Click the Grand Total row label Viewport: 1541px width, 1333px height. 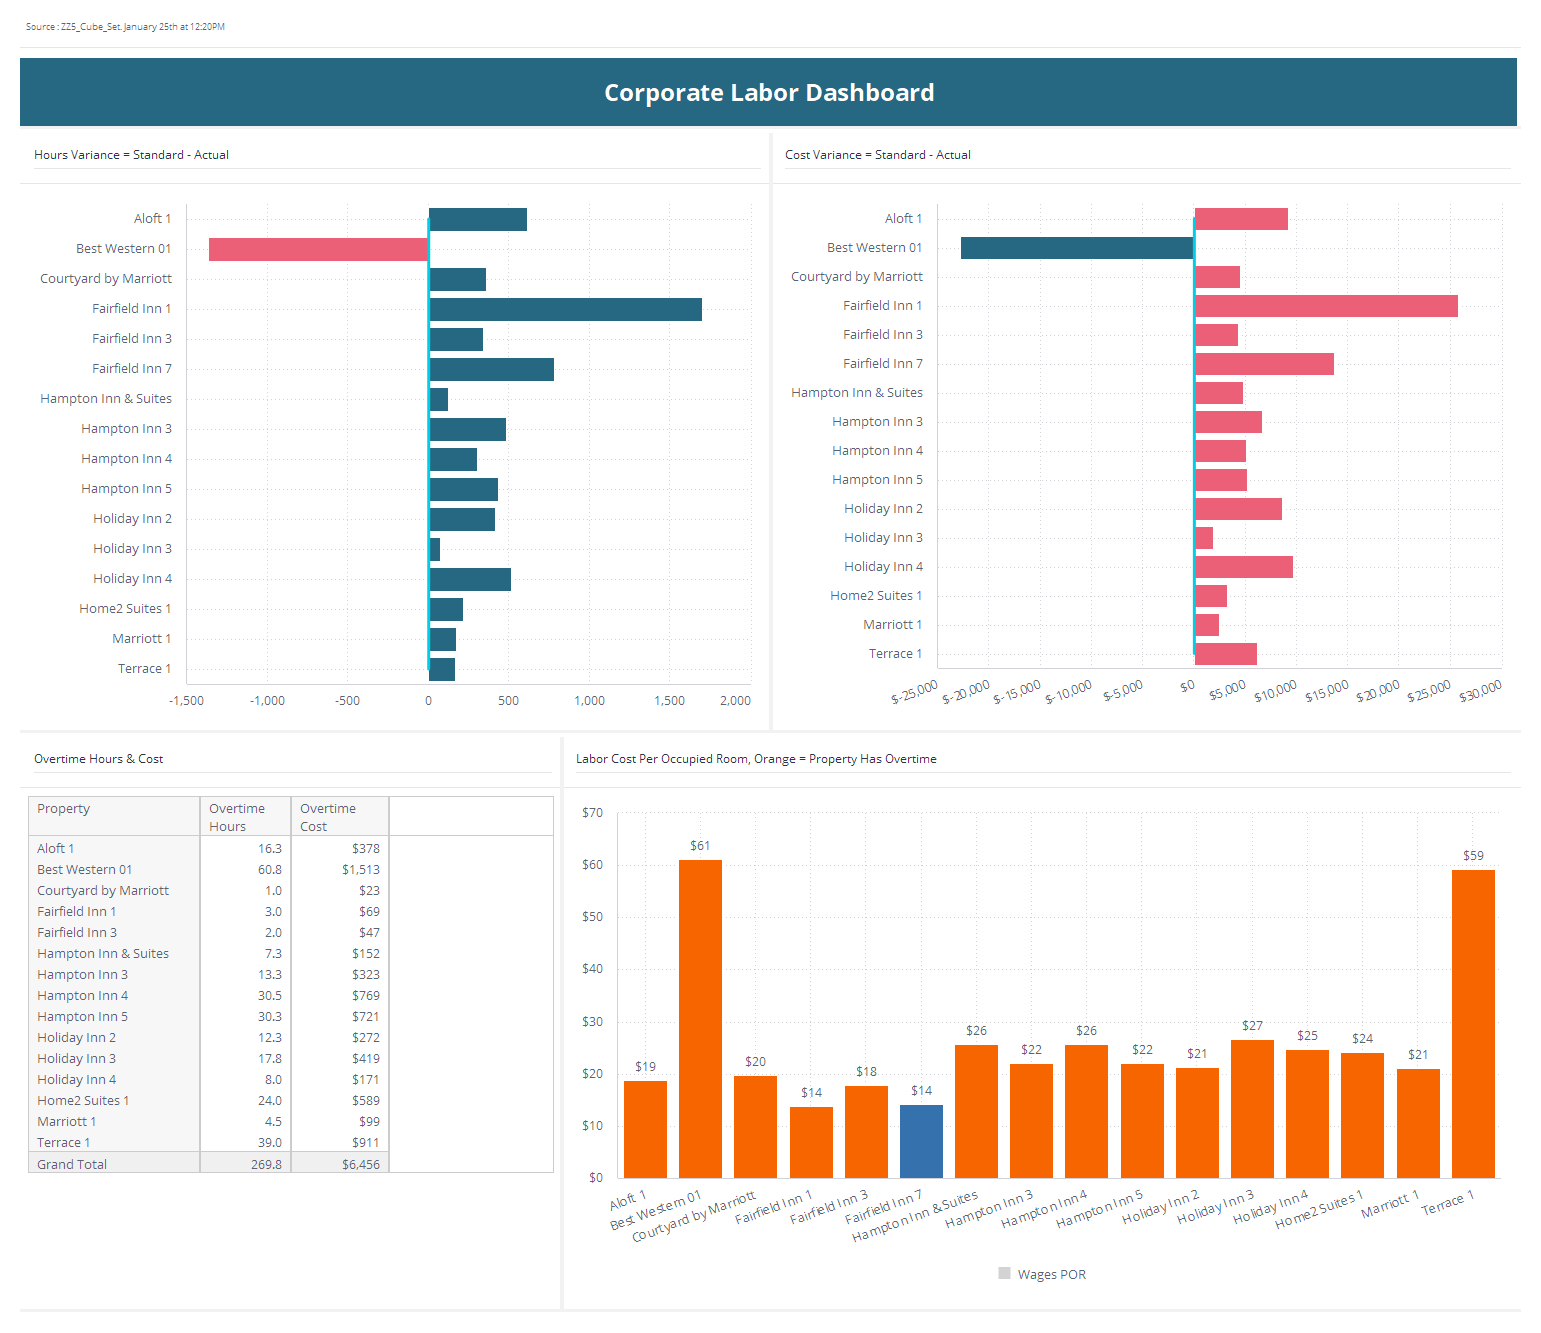[72, 1165]
